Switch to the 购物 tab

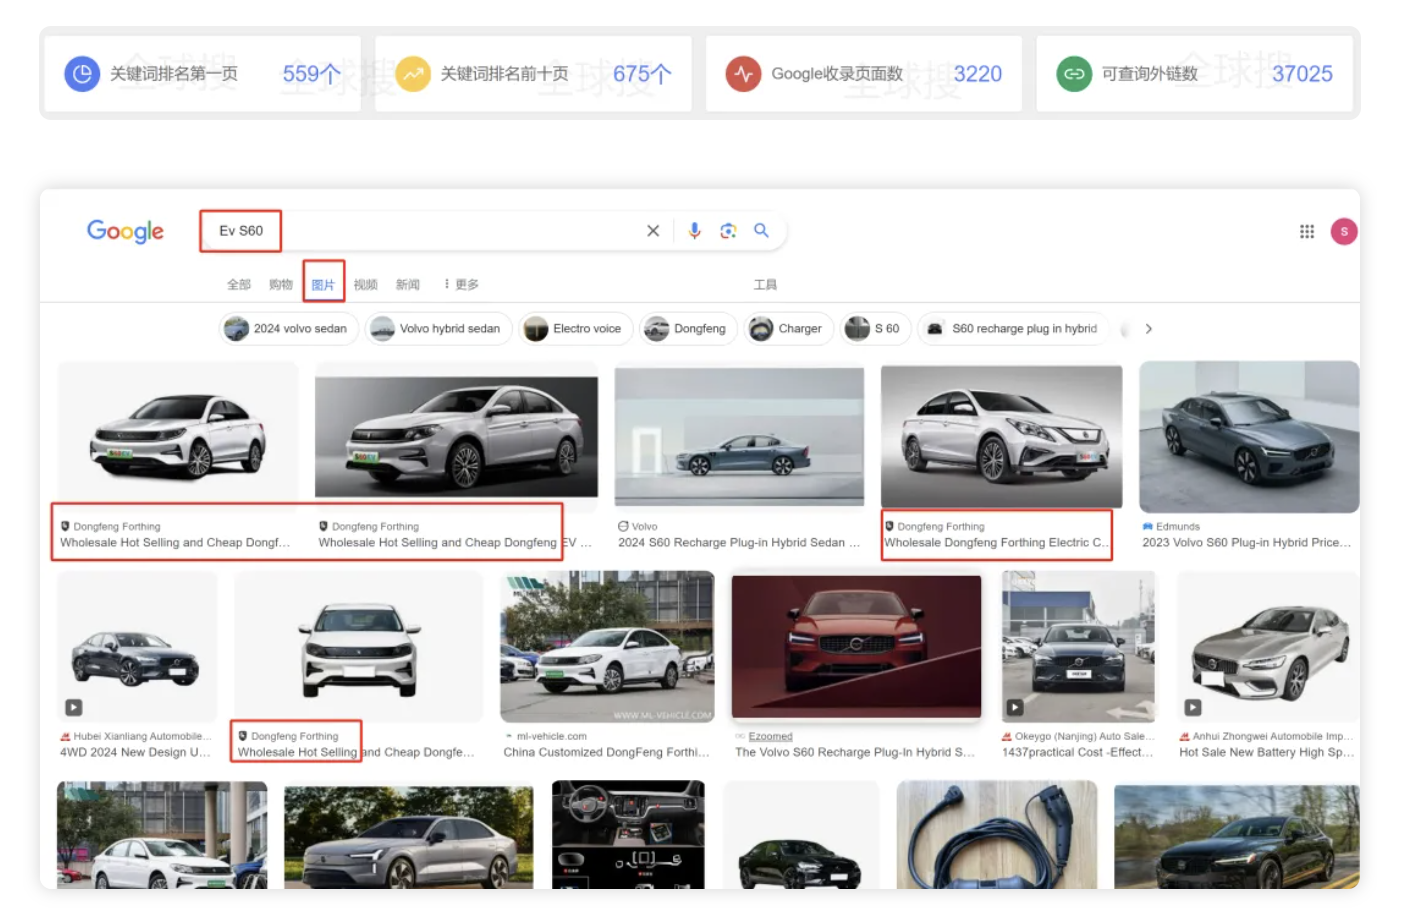click(x=281, y=285)
